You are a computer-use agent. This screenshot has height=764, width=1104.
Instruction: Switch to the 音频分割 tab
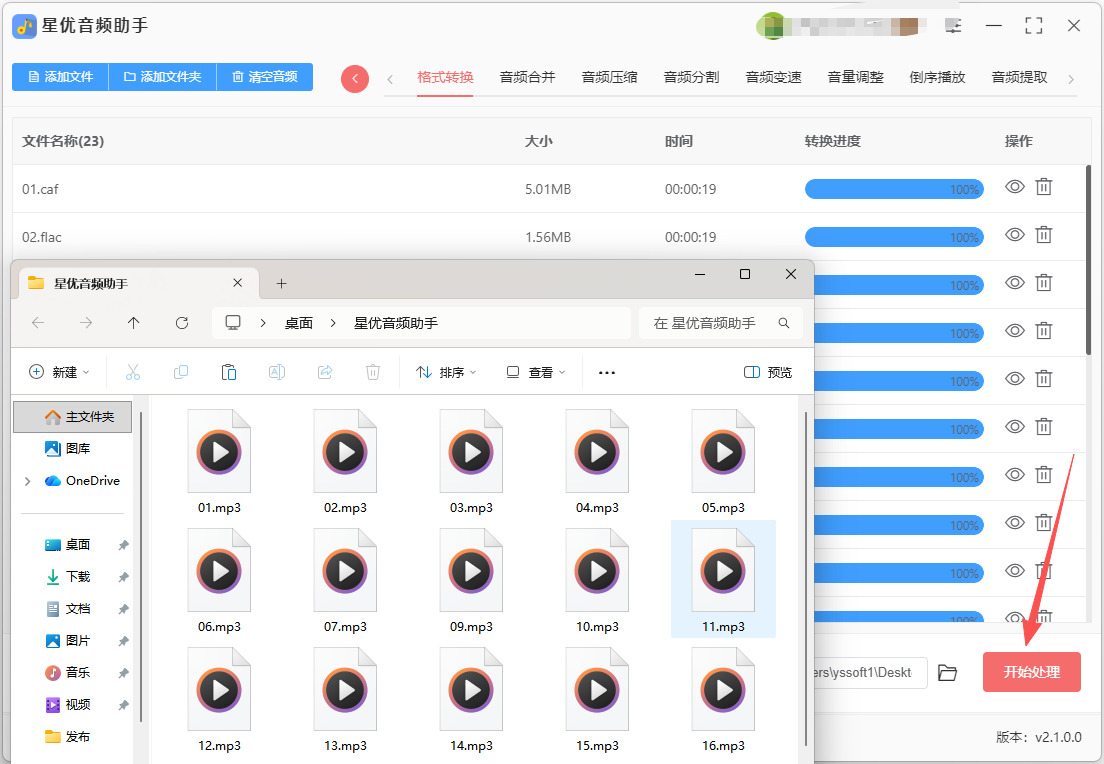point(691,77)
